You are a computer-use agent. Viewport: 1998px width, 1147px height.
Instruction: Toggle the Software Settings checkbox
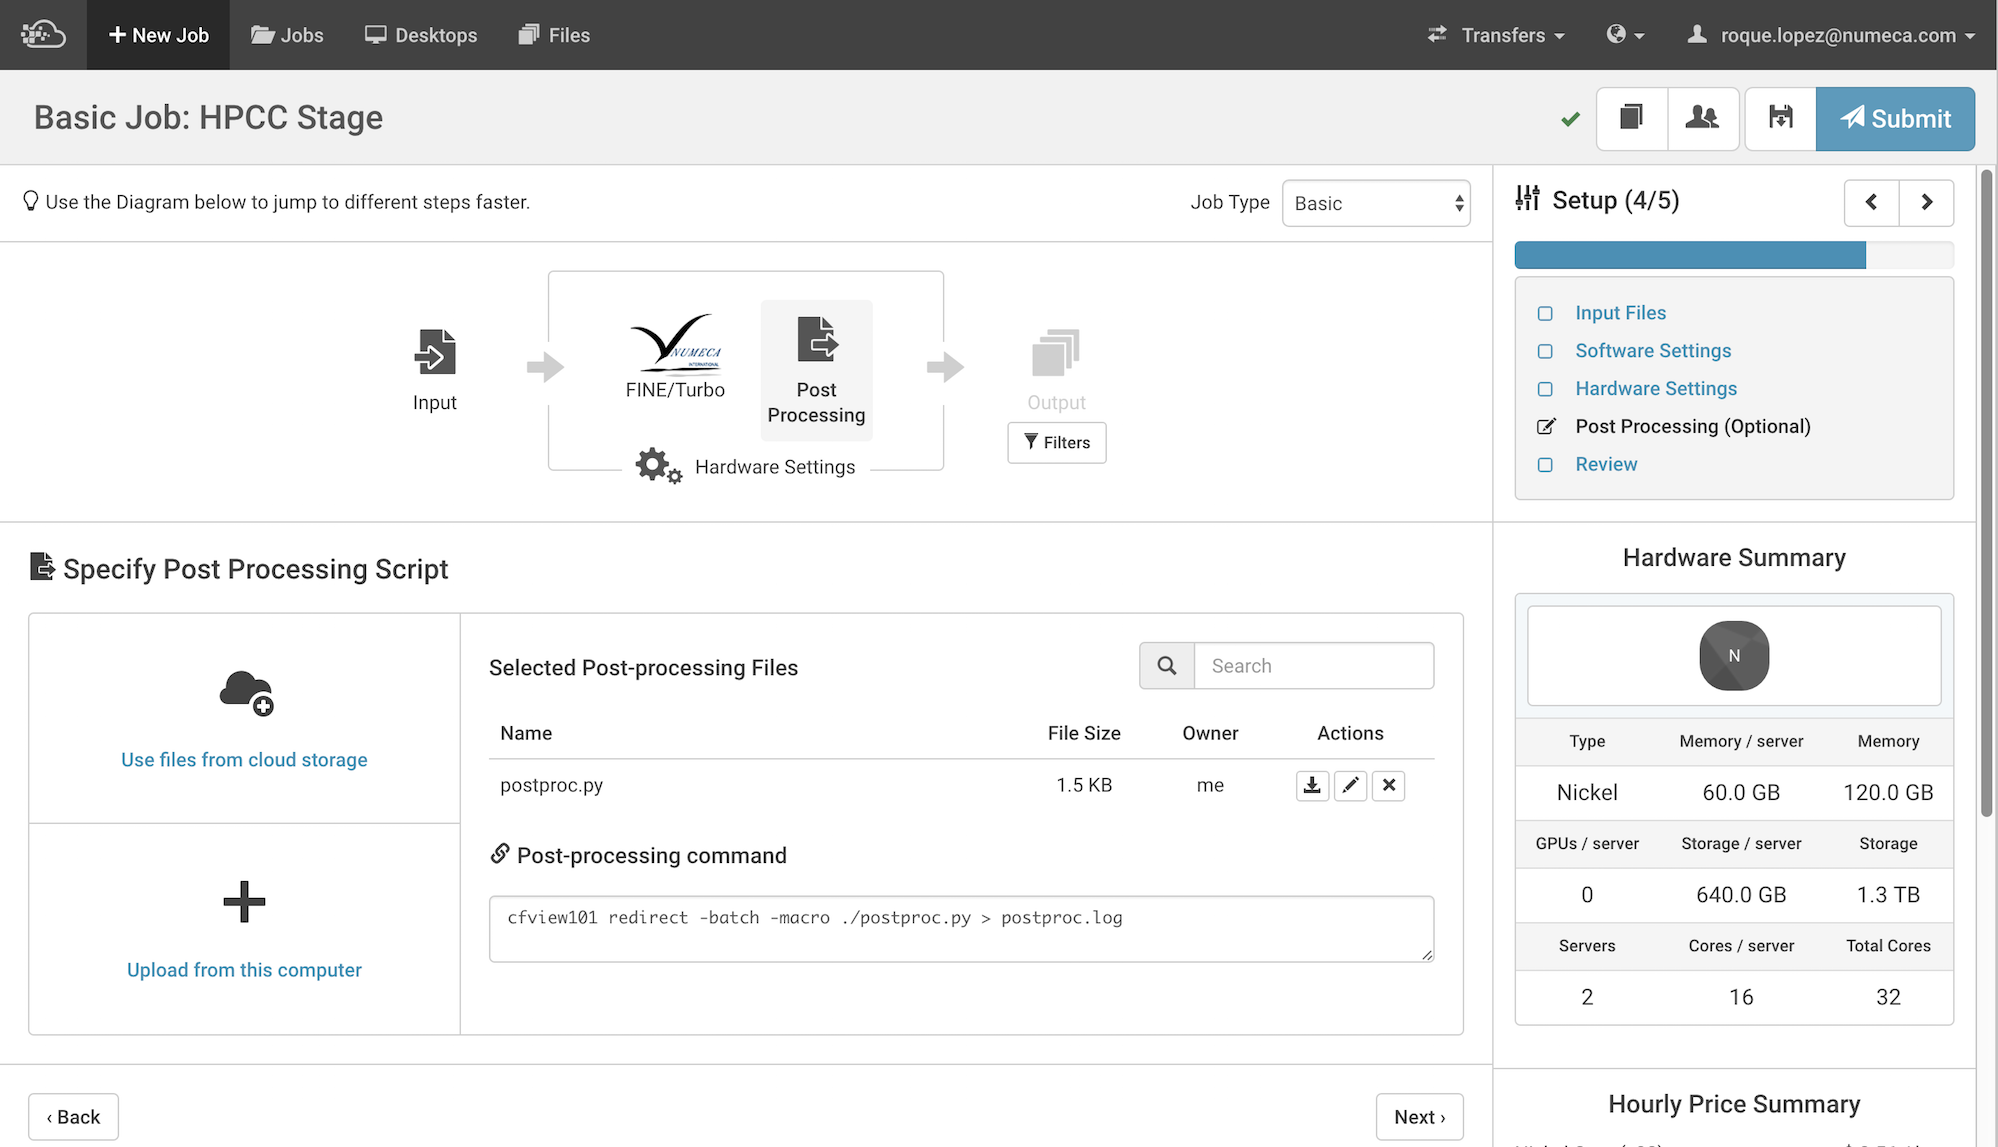[1545, 352]
